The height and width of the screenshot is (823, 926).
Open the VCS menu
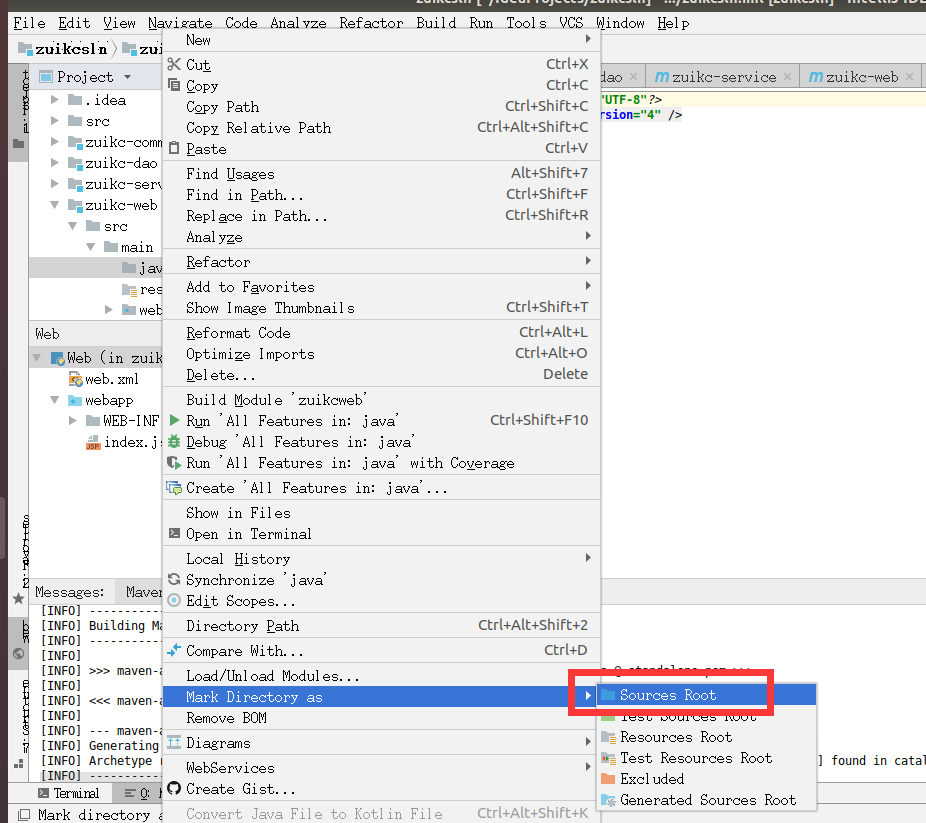(x=570, y=23)
